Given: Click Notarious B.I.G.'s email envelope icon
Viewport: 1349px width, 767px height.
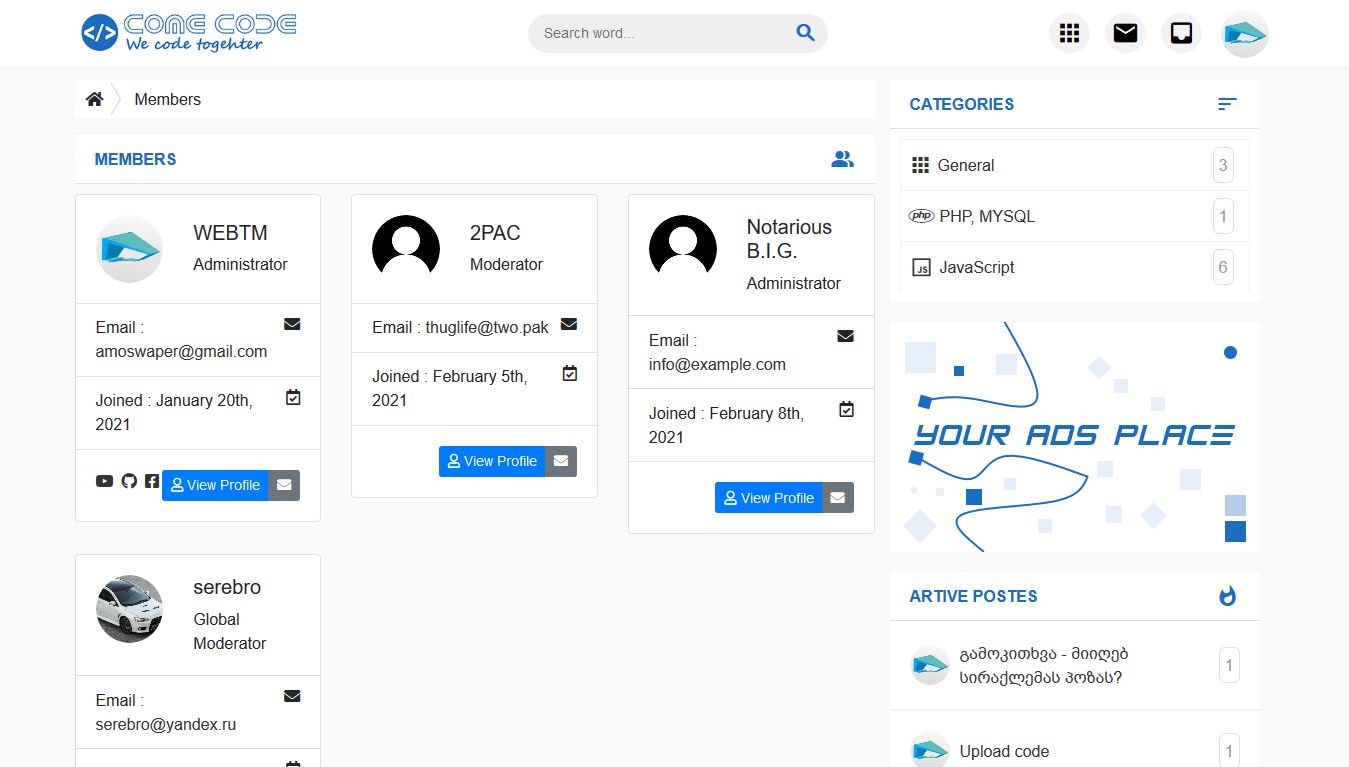Looking at the screenshot, I should [845, 336].
